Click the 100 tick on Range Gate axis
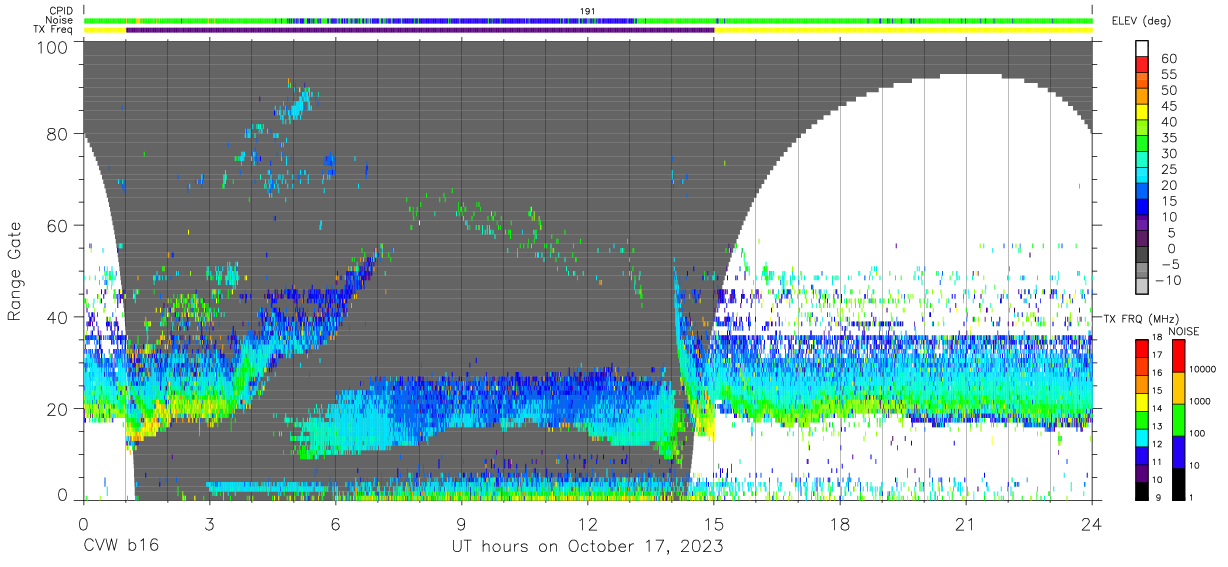 pyautogui.click(x=53, y=47)
